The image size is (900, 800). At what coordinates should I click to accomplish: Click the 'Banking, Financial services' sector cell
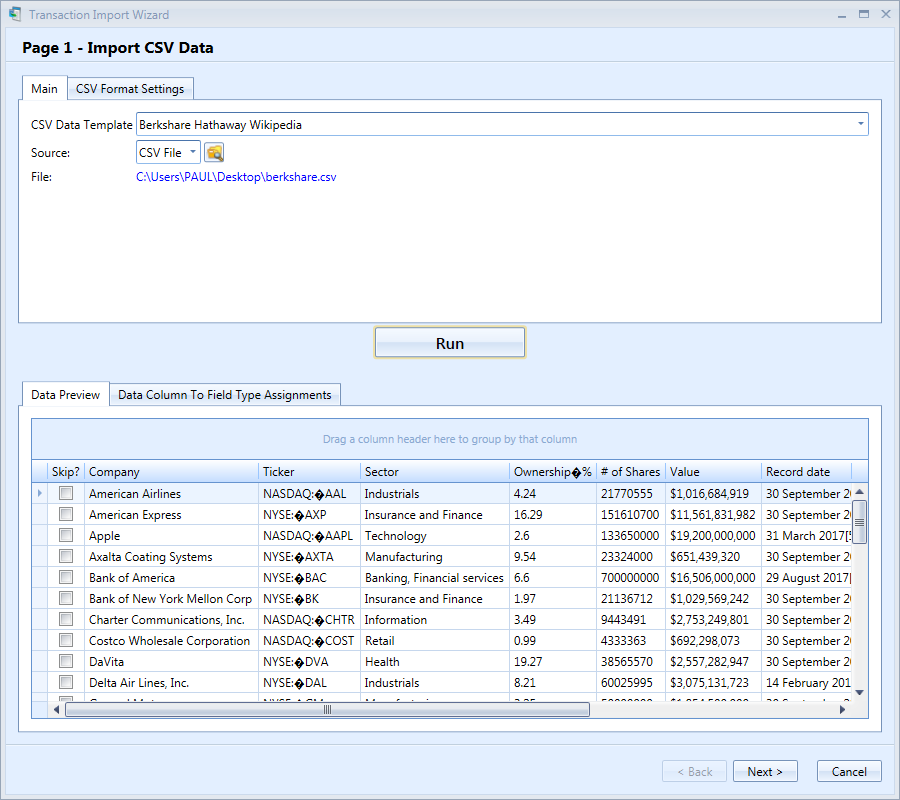[x=435, y=577]
